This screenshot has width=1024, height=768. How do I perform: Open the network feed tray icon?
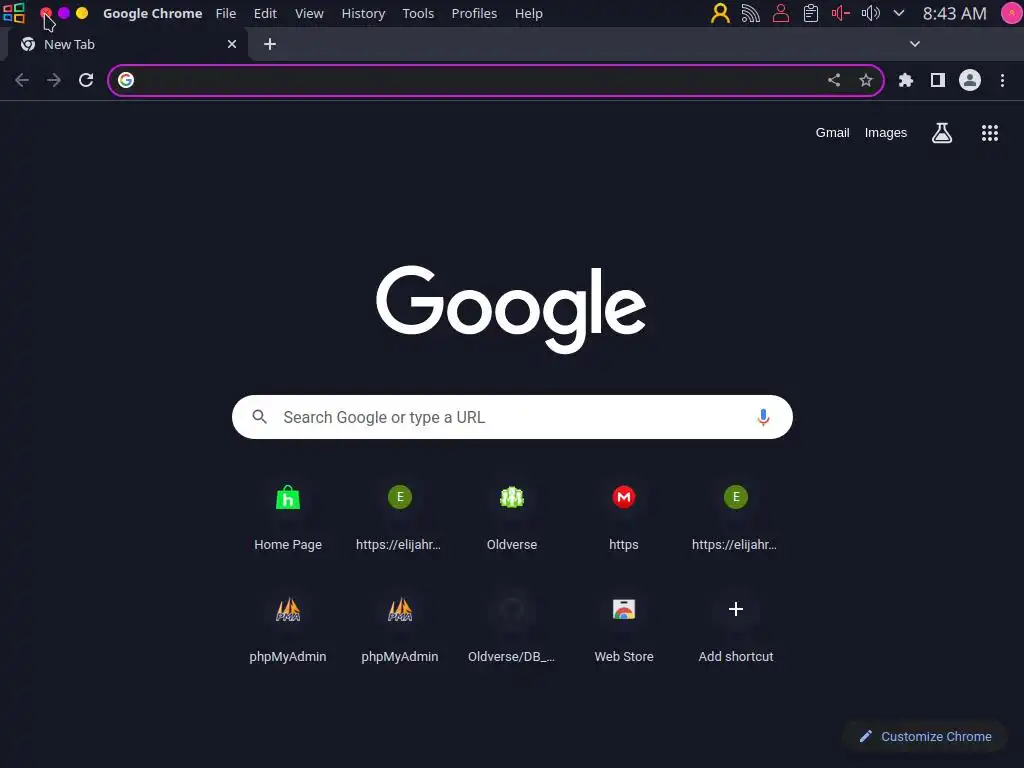click(750, 13)
